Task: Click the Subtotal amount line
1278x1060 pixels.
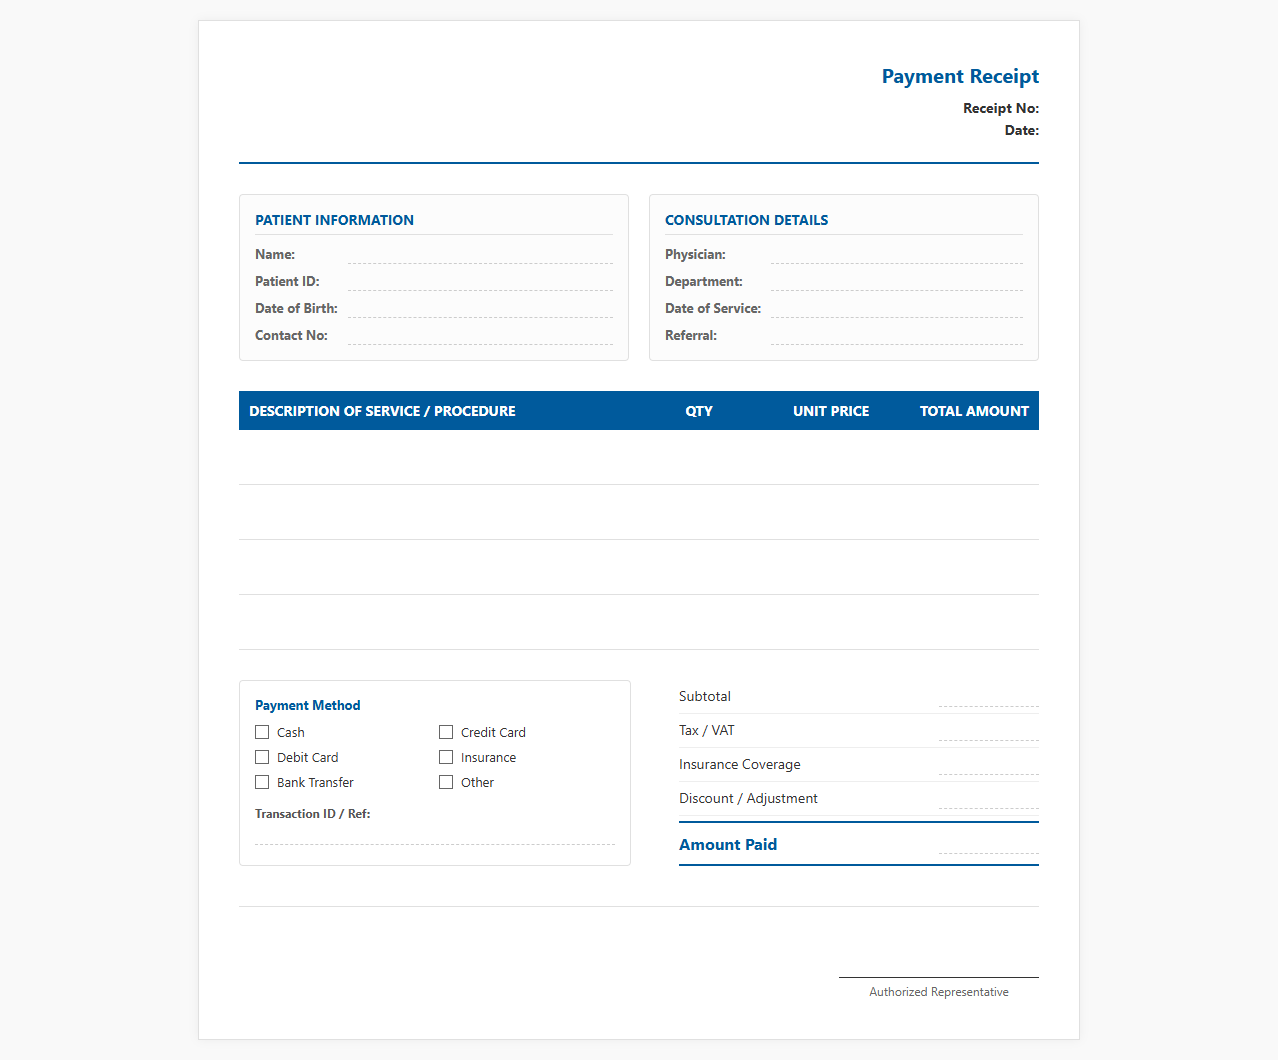Action: [989, 698]
